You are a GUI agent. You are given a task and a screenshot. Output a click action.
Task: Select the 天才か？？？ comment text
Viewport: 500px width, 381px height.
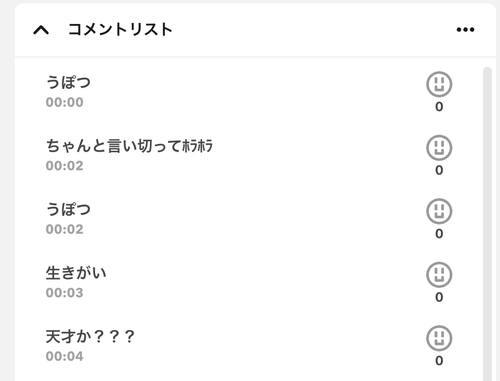[x=90, y=336]
